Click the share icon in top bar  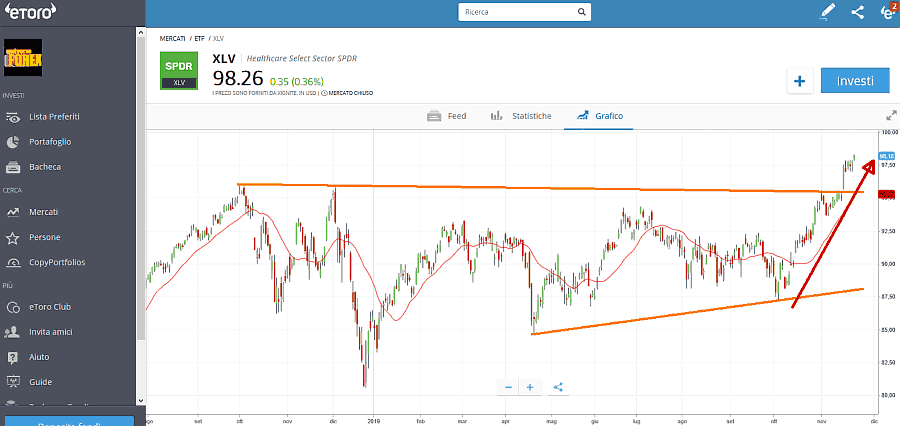857,12
